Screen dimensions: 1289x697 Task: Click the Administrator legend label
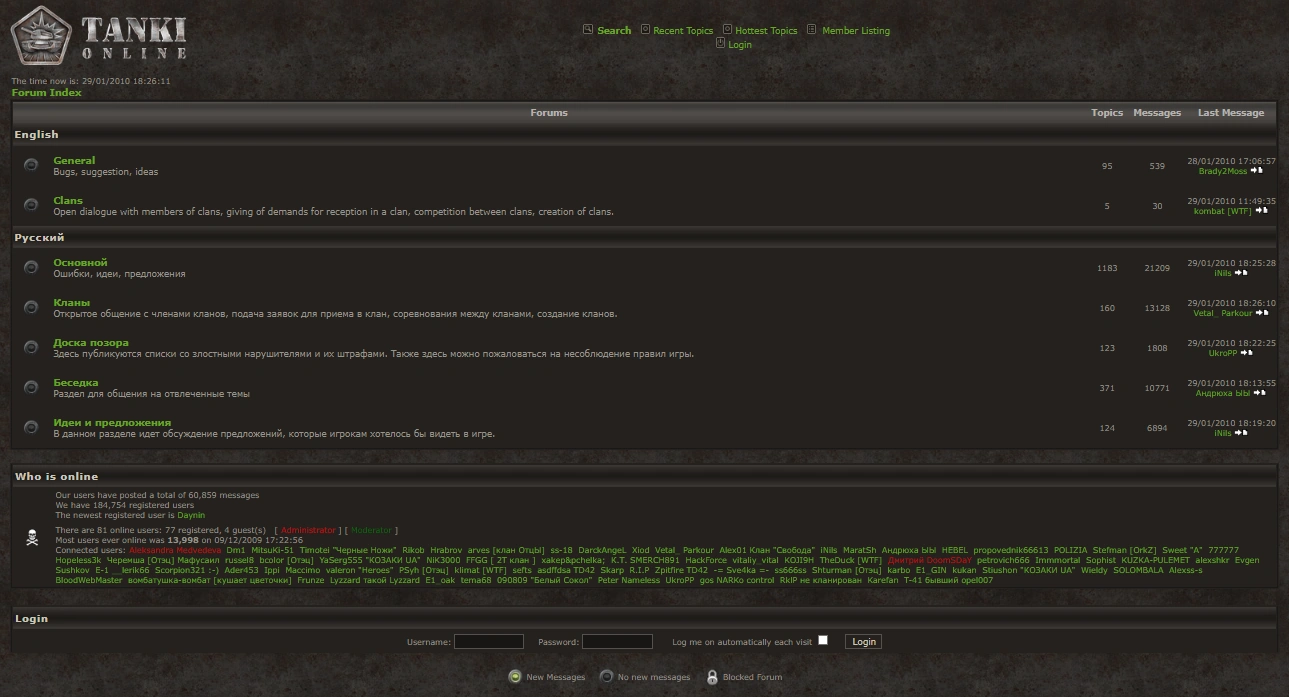(x=308, y=530)
